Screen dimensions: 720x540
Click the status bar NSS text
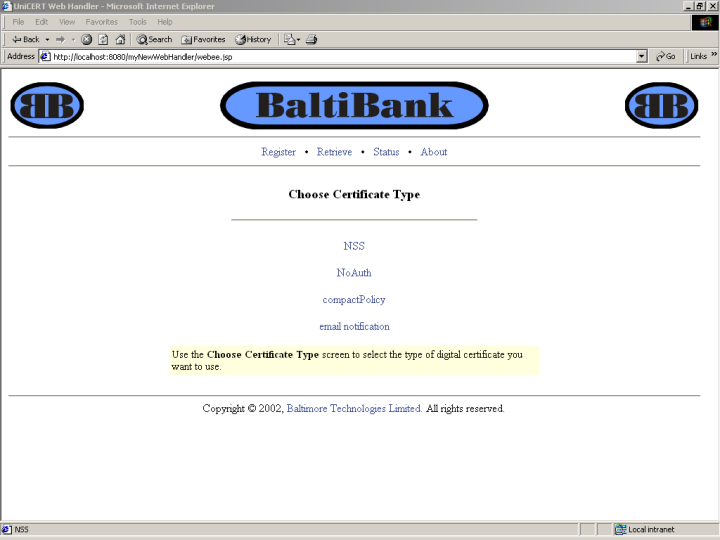pos(21,529)
